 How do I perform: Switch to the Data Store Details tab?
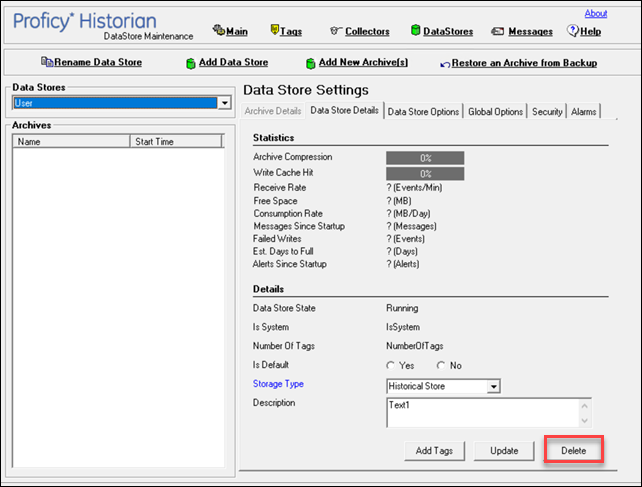coord(344,110)
